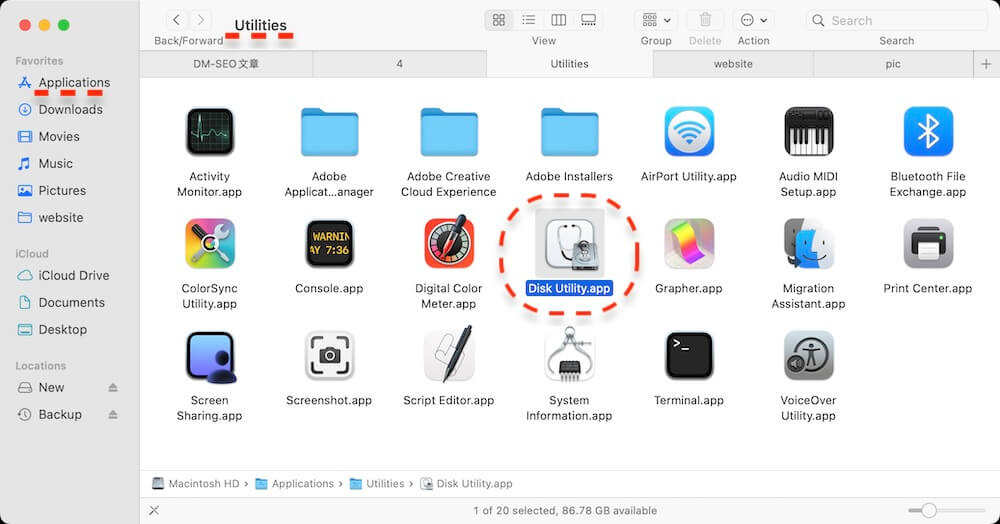Click the Search field

pos(897,20)
